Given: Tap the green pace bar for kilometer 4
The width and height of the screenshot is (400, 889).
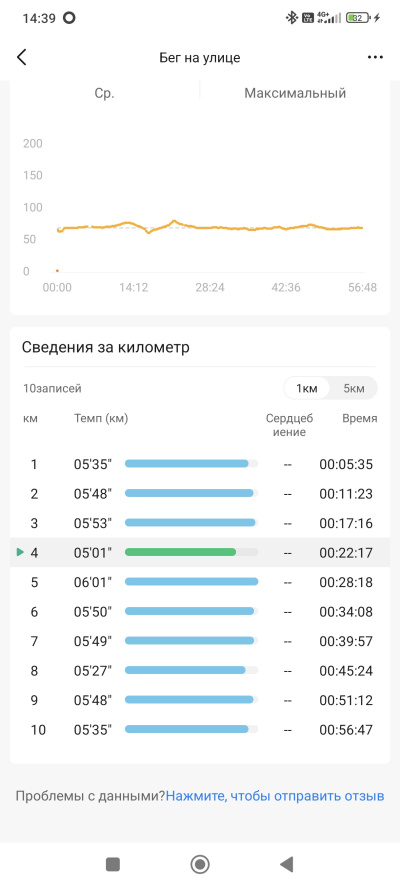Looking at the screenshot, I should tap(180, 552).
